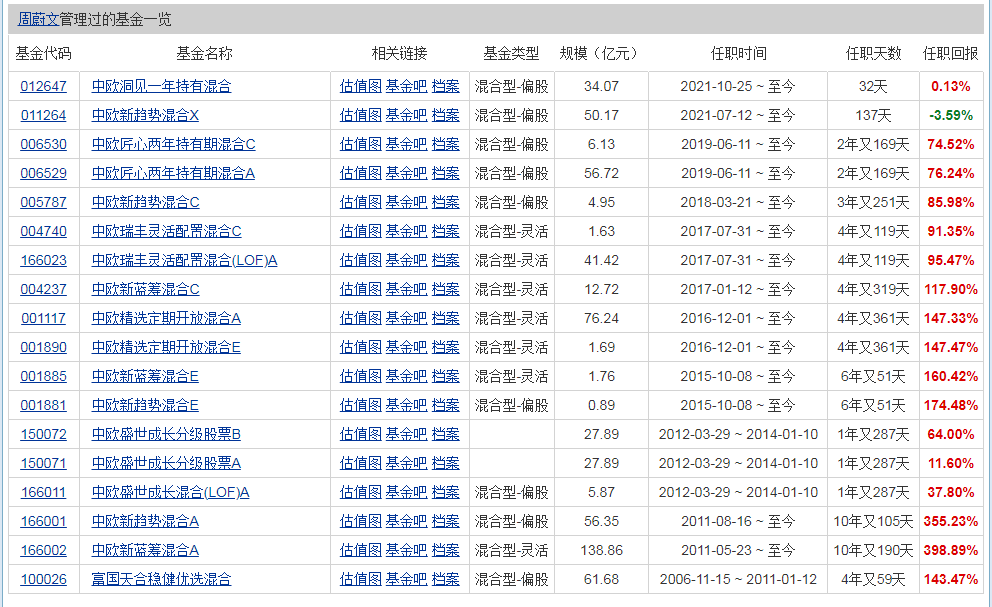
Task: Open fund 中欧盛世成长分级股票A
Action: click(166, 464)
